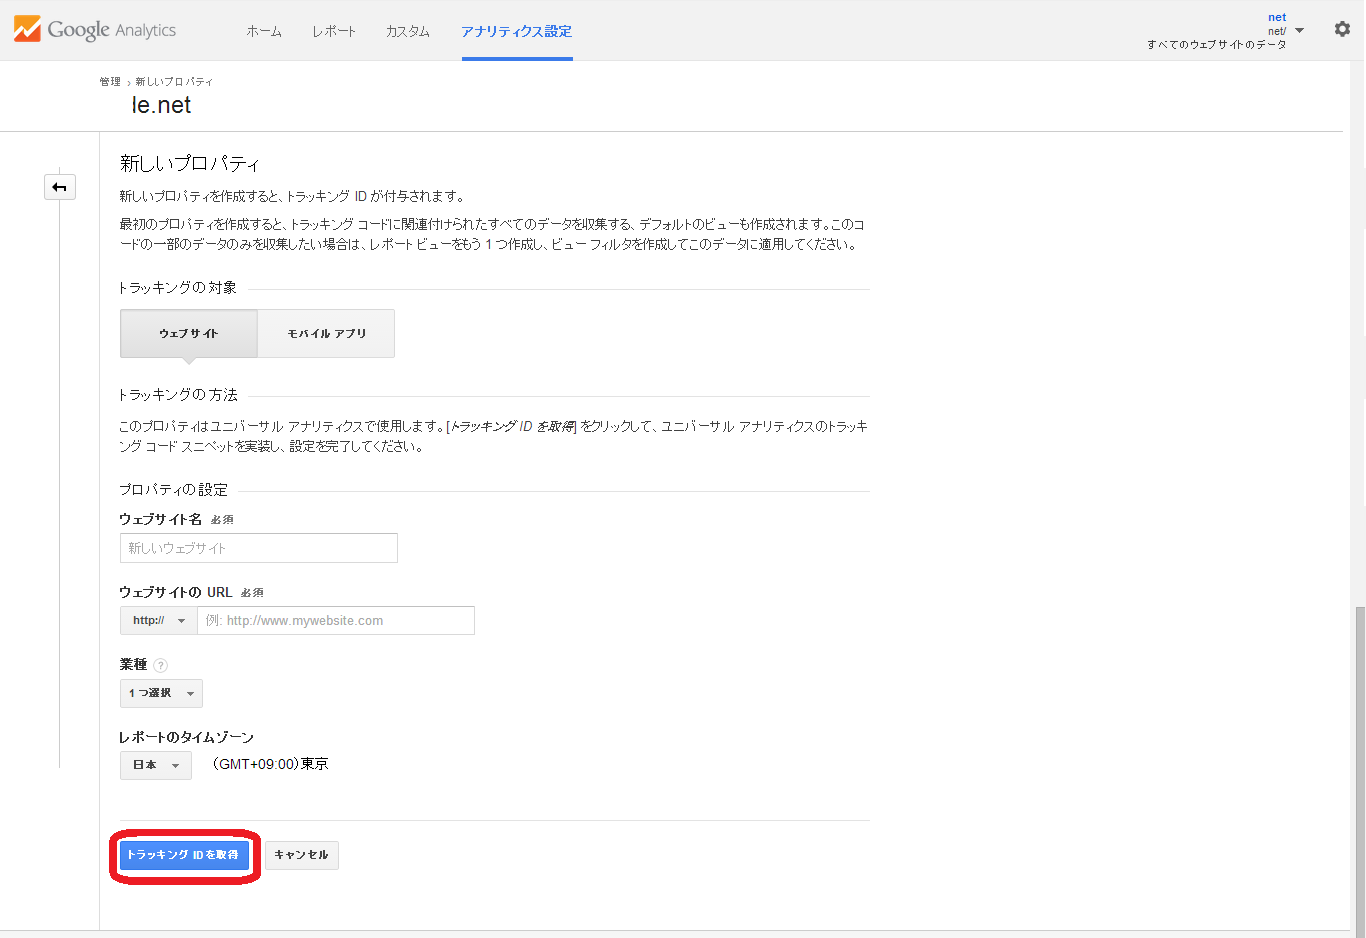1366x938 pixels.
Task: Focus the website URL text field
Action: click(x=335, y=621)
